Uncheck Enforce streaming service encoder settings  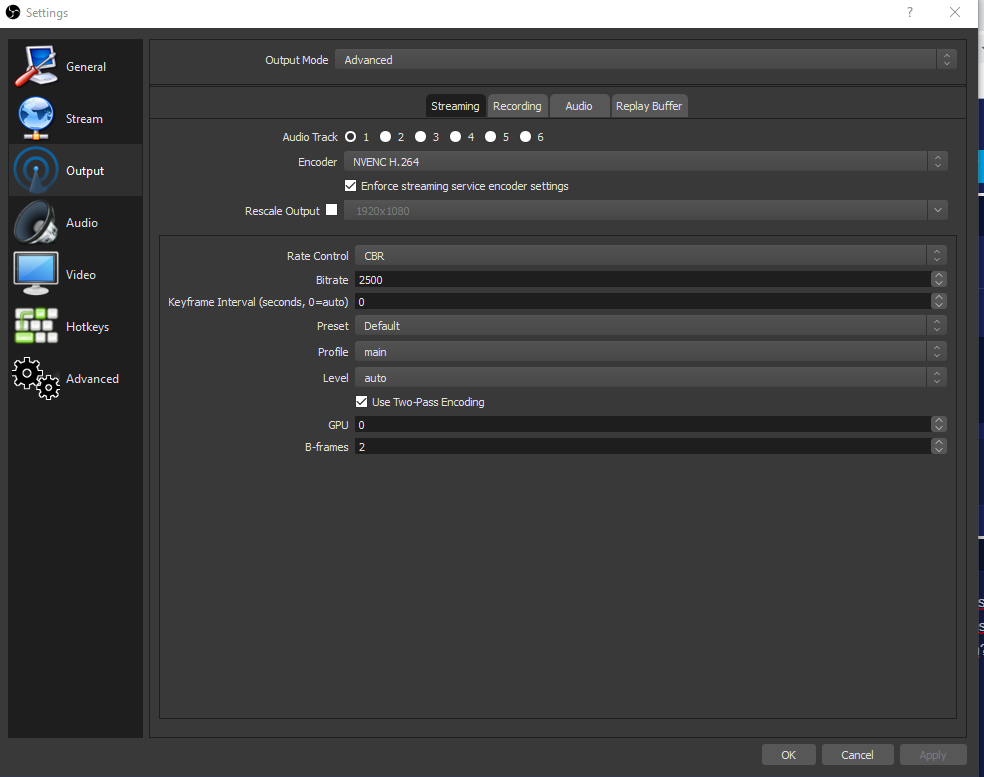tap(351, 186)
